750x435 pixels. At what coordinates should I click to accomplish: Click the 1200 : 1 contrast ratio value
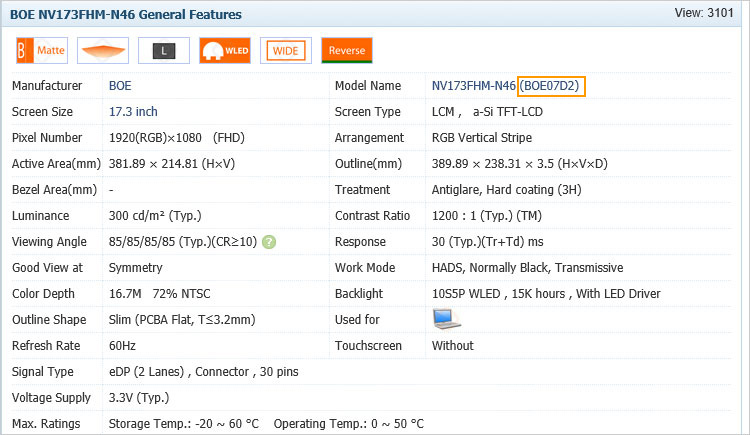click(x=467, y=216)
